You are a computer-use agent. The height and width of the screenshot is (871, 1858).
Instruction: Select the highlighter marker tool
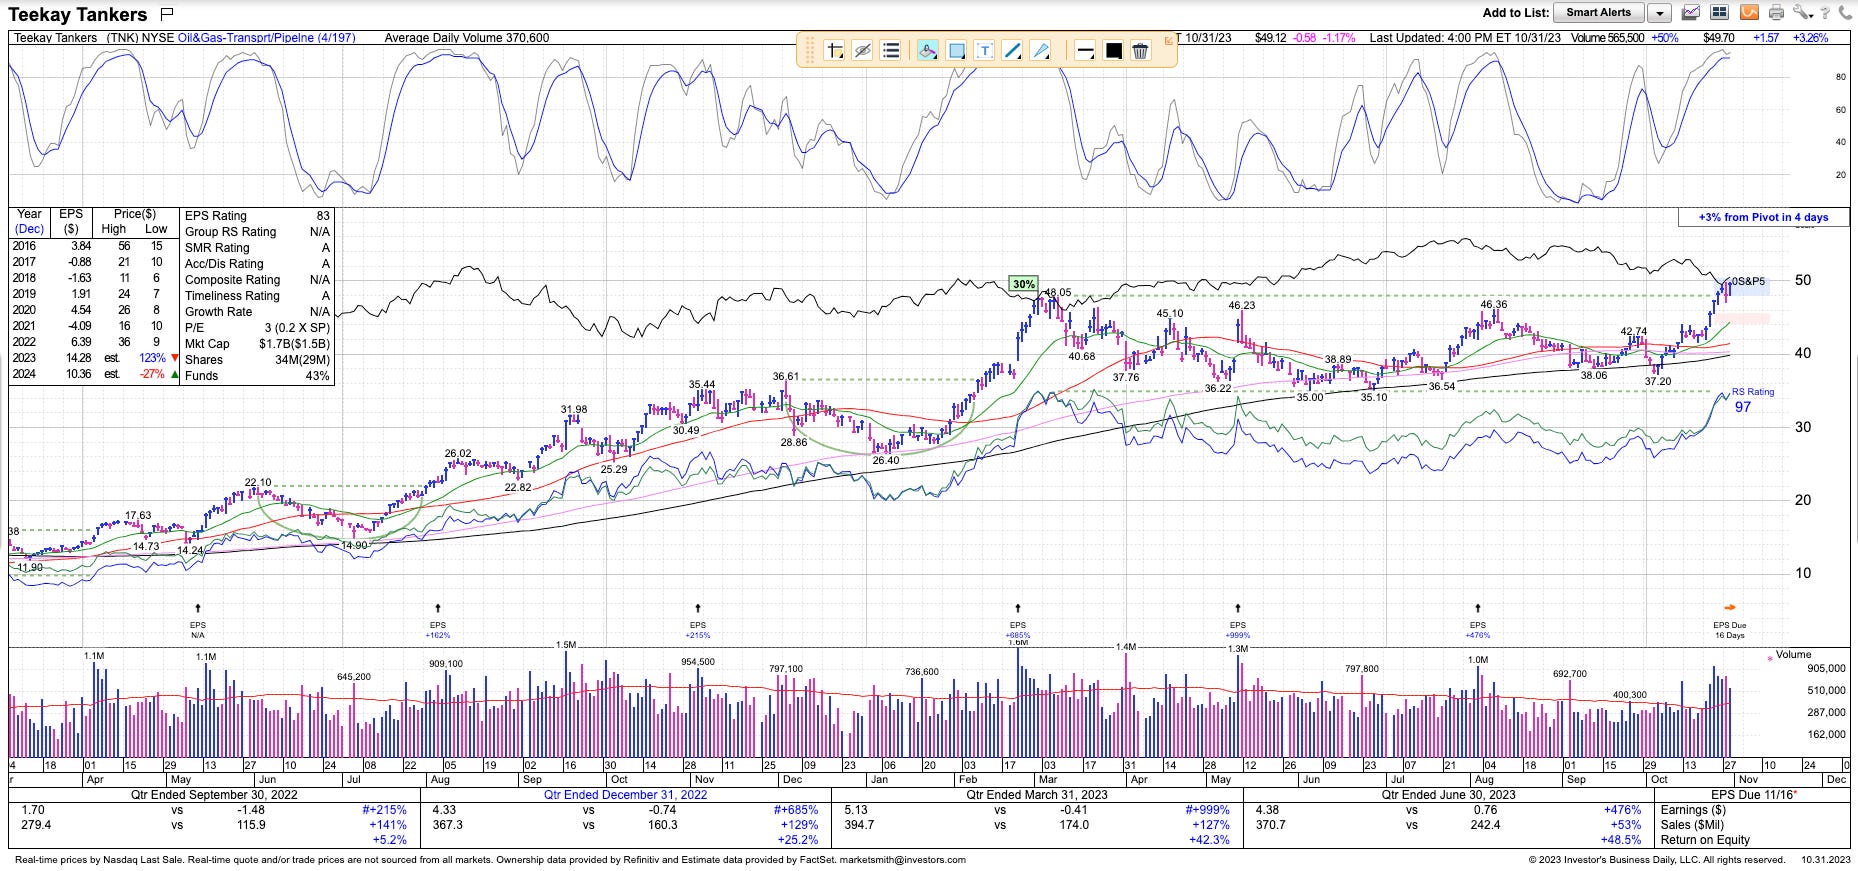point(927,50)
